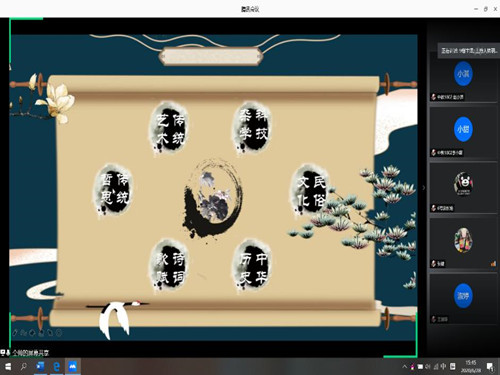500x375 pixels.
Task: Open the 诗词歌赋 ink blot
Action: [169, 266]
